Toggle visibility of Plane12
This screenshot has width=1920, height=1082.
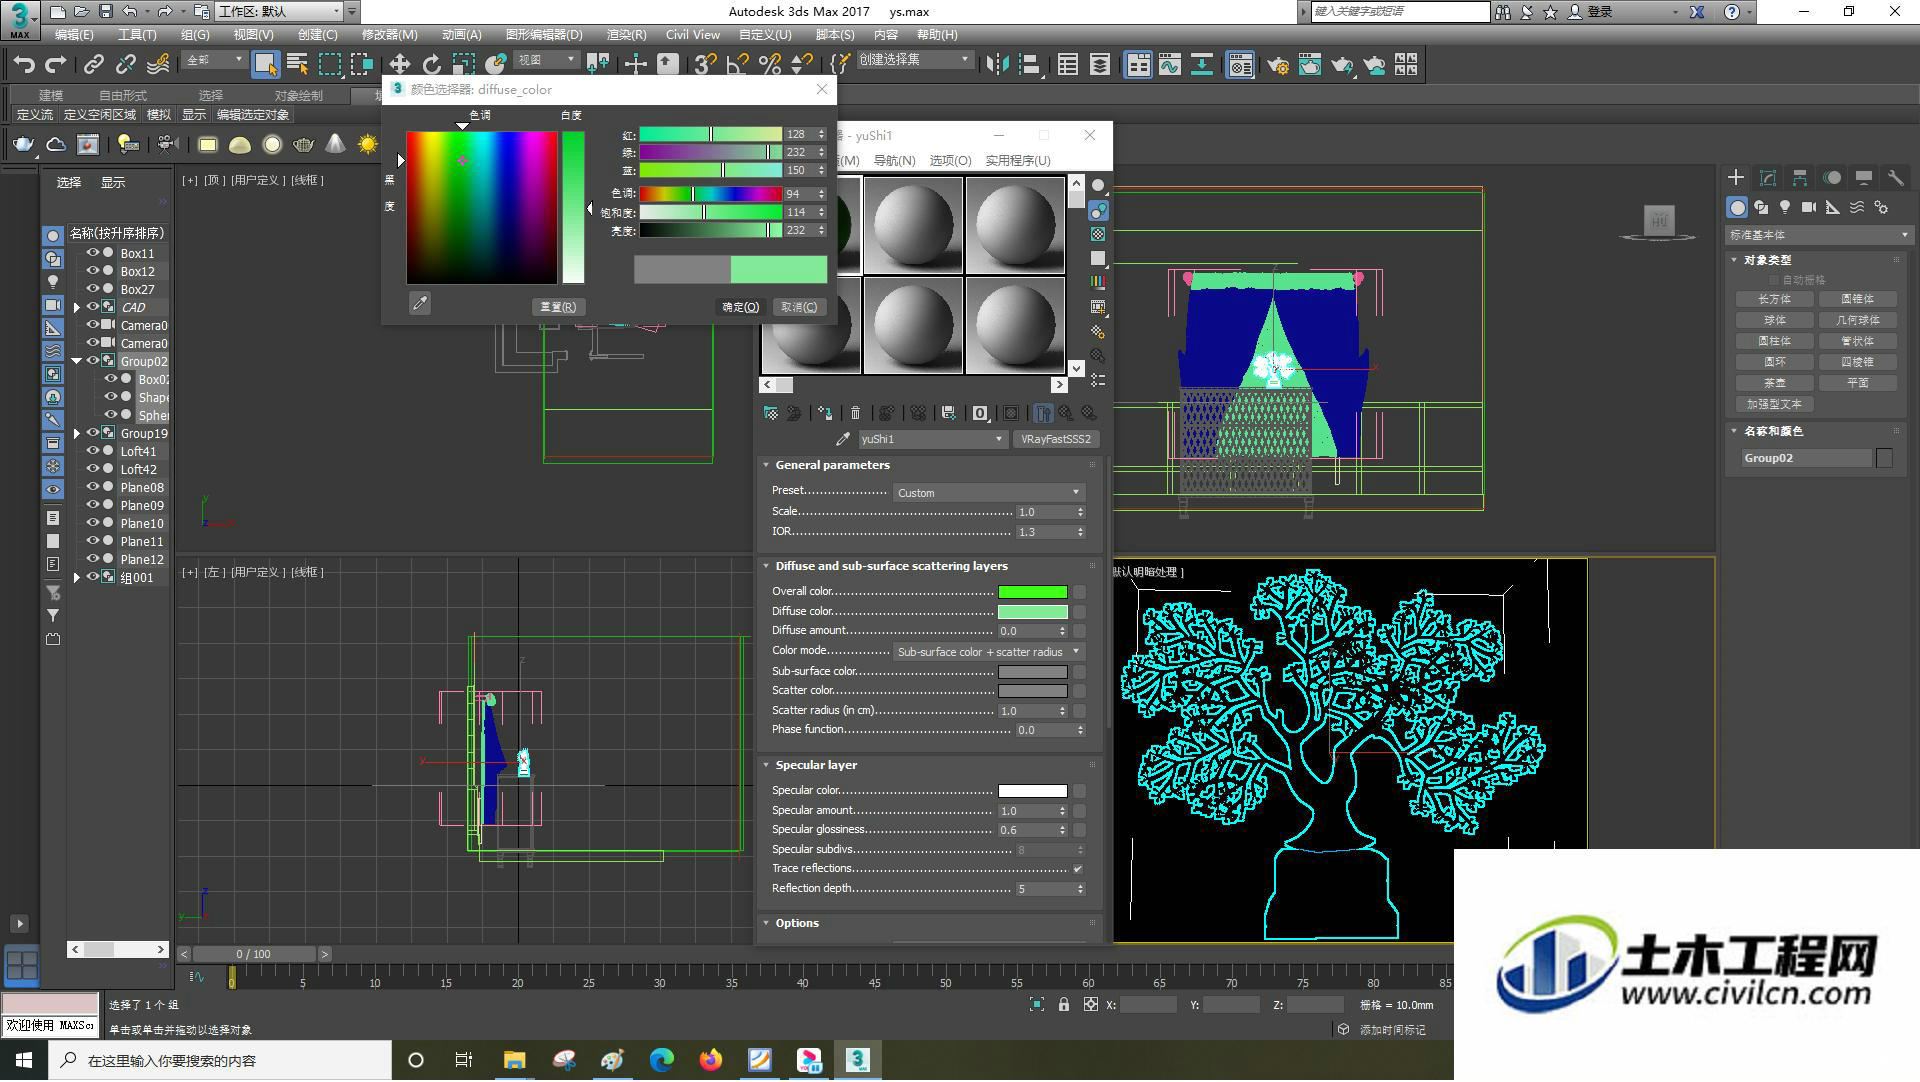(x=92, y=559)
